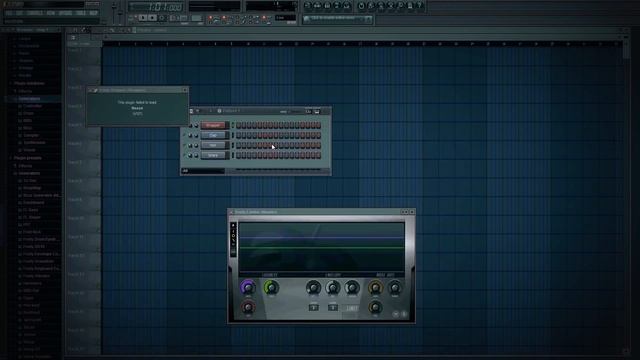
Task: Click first envelope knob in Limiter
Action: click(313, 288)
